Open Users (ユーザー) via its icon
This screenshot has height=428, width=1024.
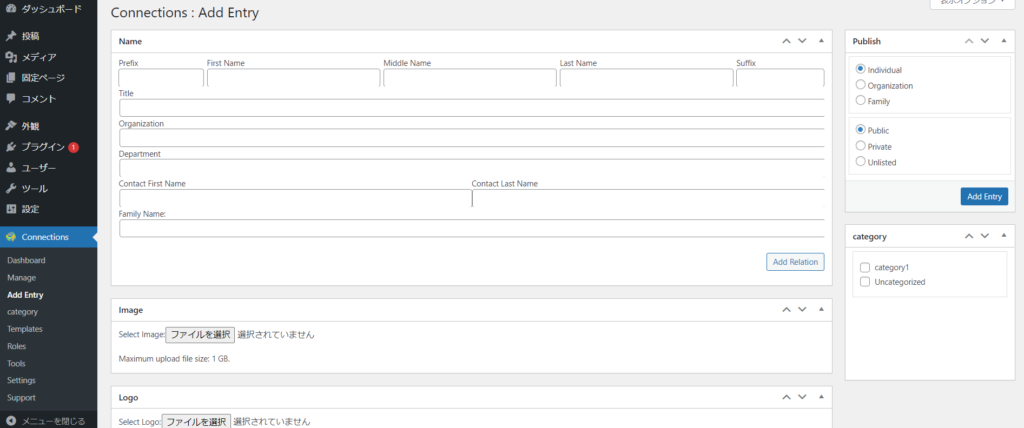(11, 168)
